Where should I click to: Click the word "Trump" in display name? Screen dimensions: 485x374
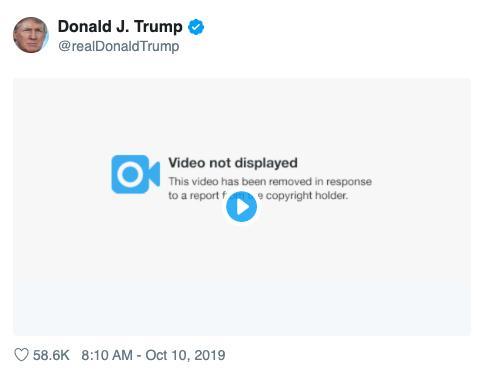coord(158,27)
